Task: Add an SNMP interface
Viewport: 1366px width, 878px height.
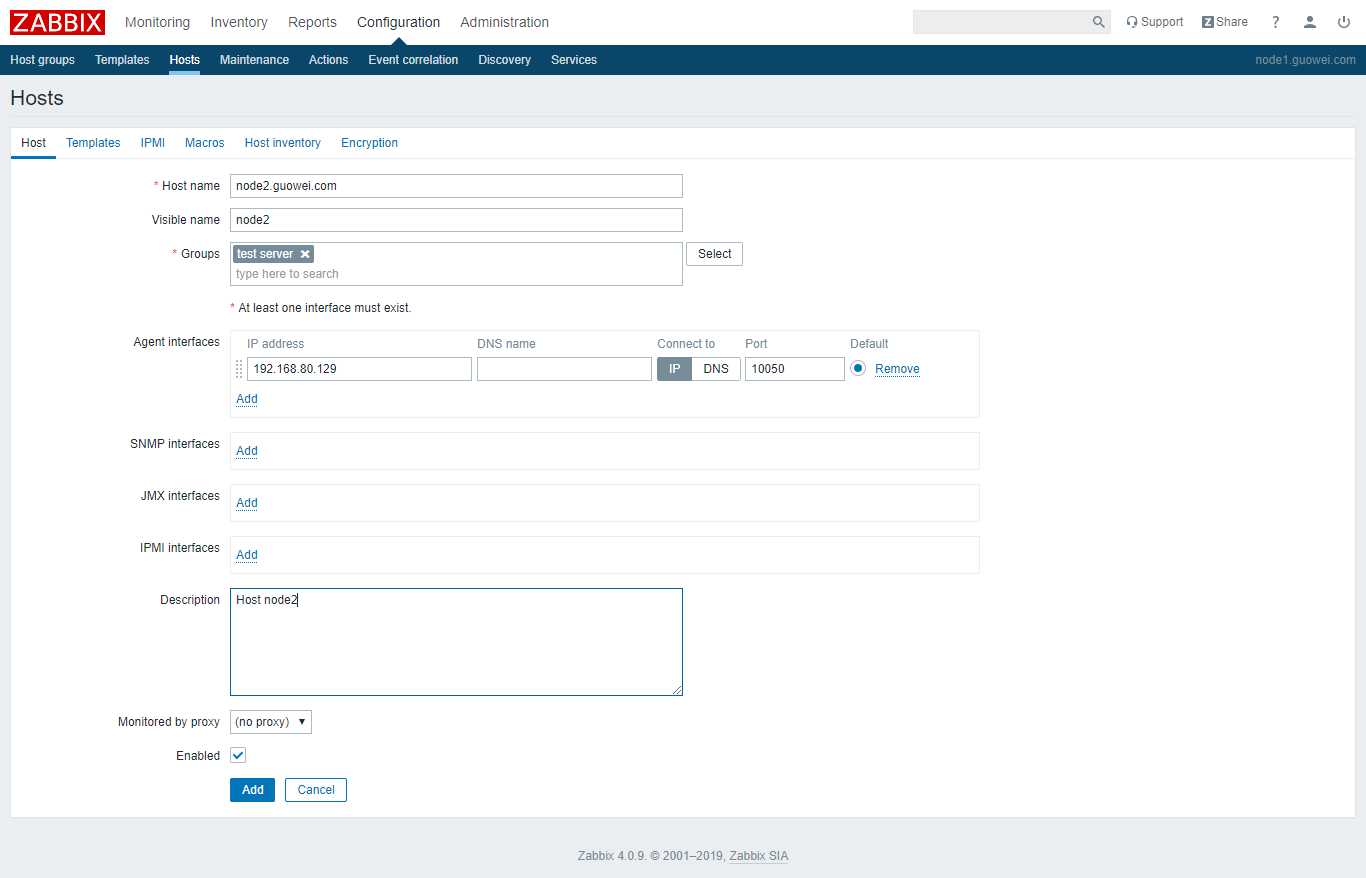Action: 247,451
